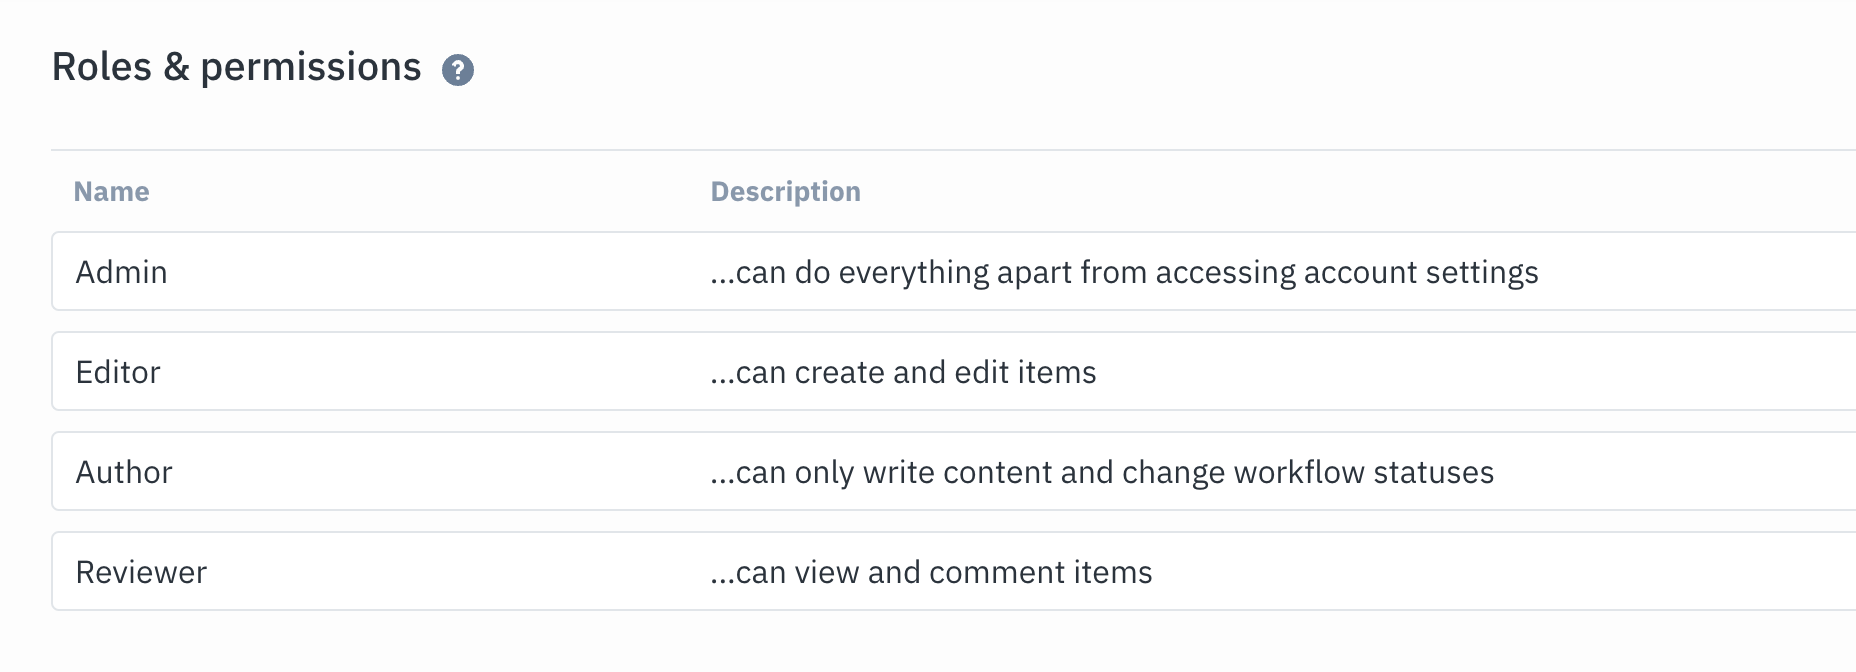1856x672 pixels.
Task: Select the Admin role name
Action: [x=122, y=272]
